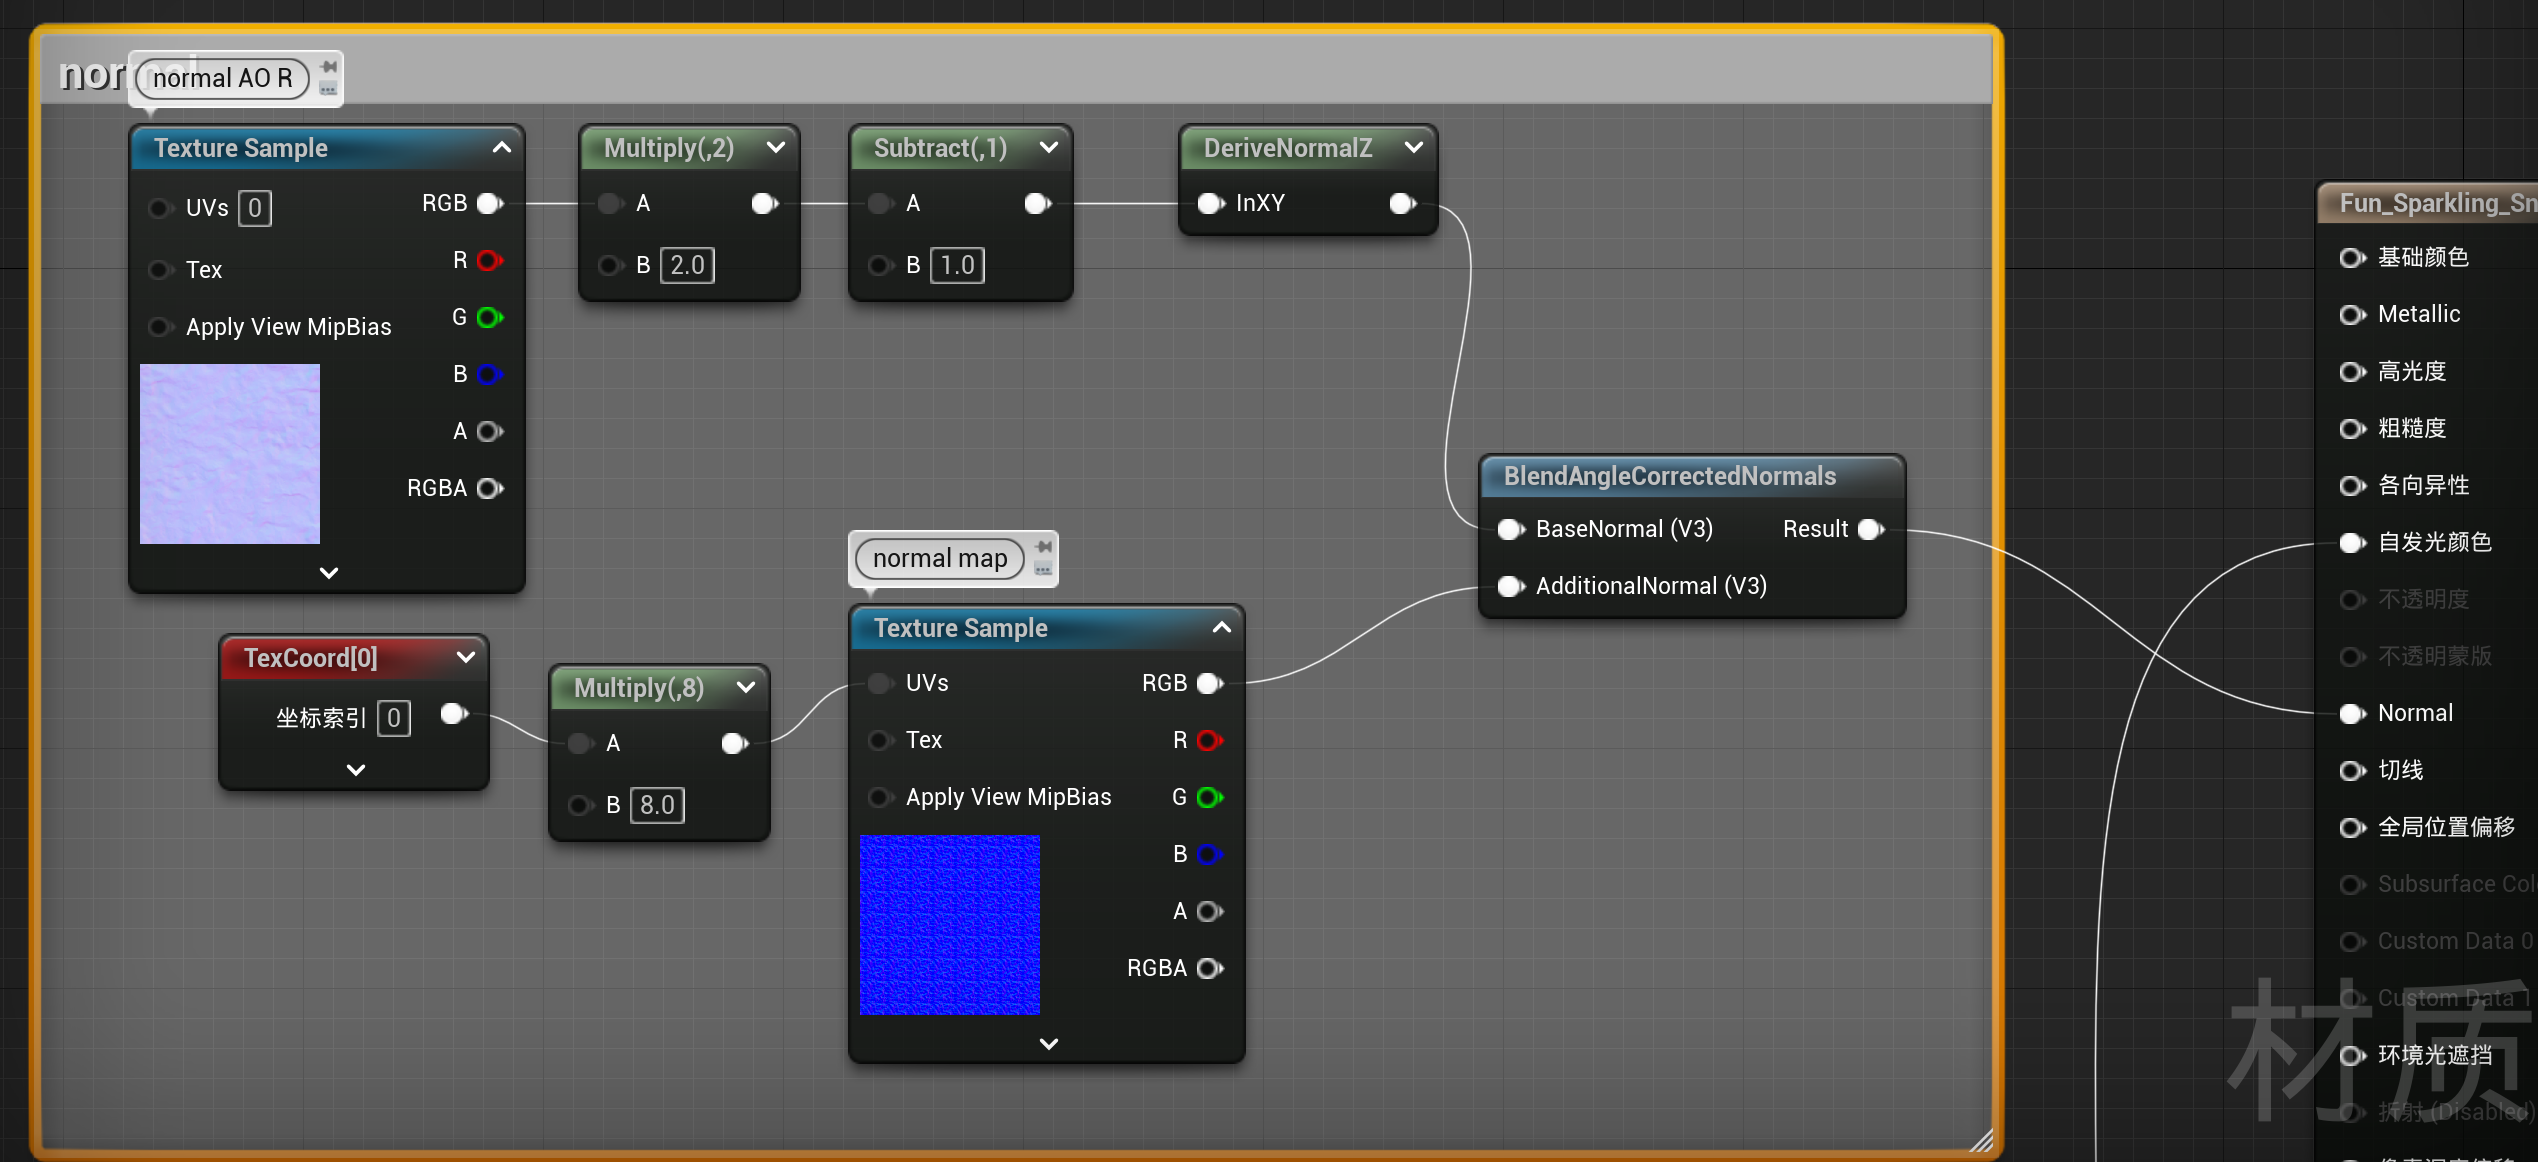Image resolution: width=2538 pixels, height=1162 pixels.
Task: Click the Metallic input label
Action: click(2418, 314)
